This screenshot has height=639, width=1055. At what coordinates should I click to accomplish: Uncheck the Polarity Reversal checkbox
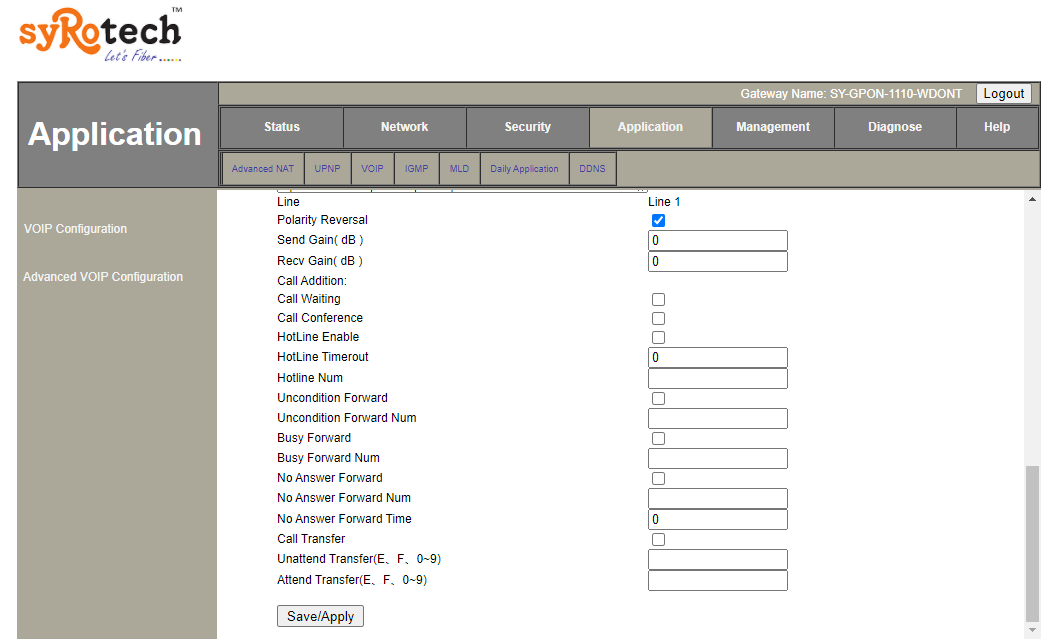[658, 221]
